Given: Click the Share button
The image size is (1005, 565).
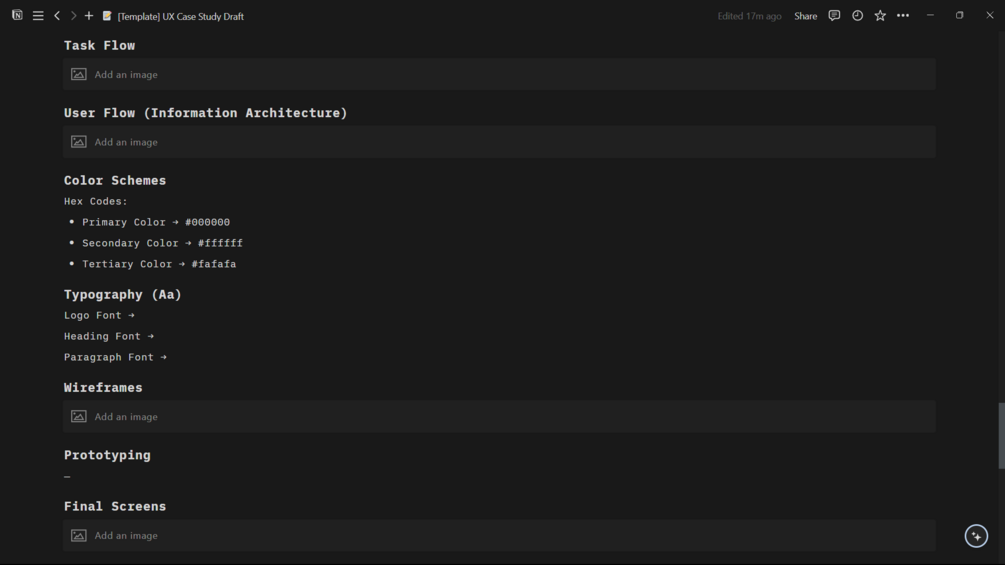Looking at the screenshot, I should 805,16.
